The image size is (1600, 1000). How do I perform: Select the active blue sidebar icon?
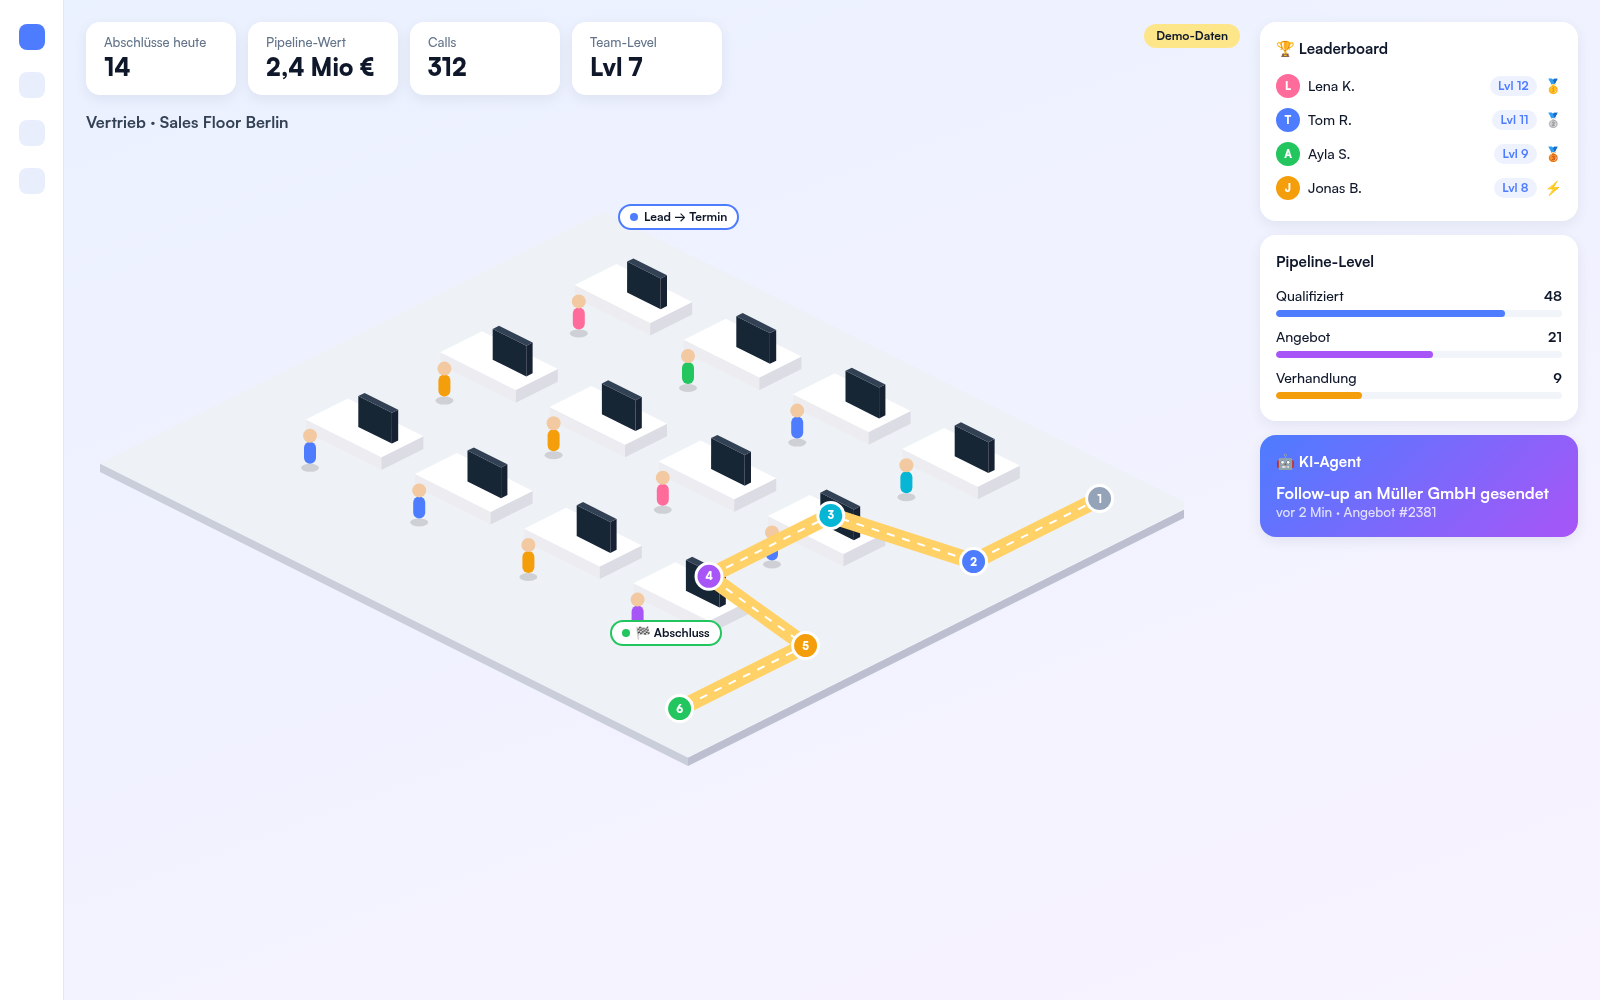point(32,37)
